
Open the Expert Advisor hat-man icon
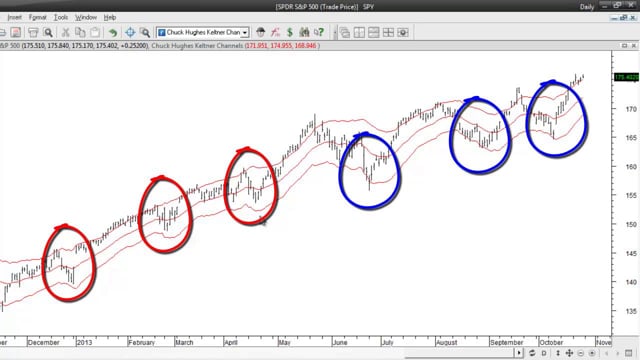coord(260,32)
